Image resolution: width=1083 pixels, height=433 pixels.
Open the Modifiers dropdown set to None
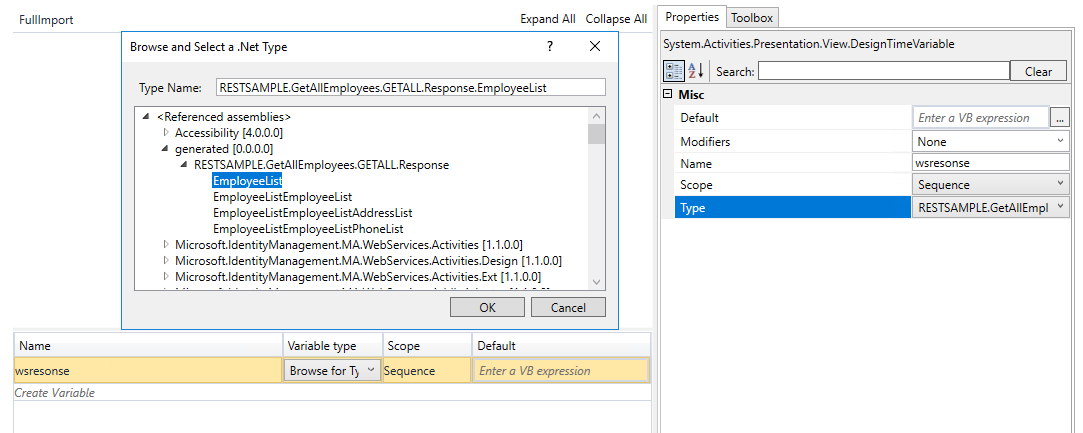(990, 142)
